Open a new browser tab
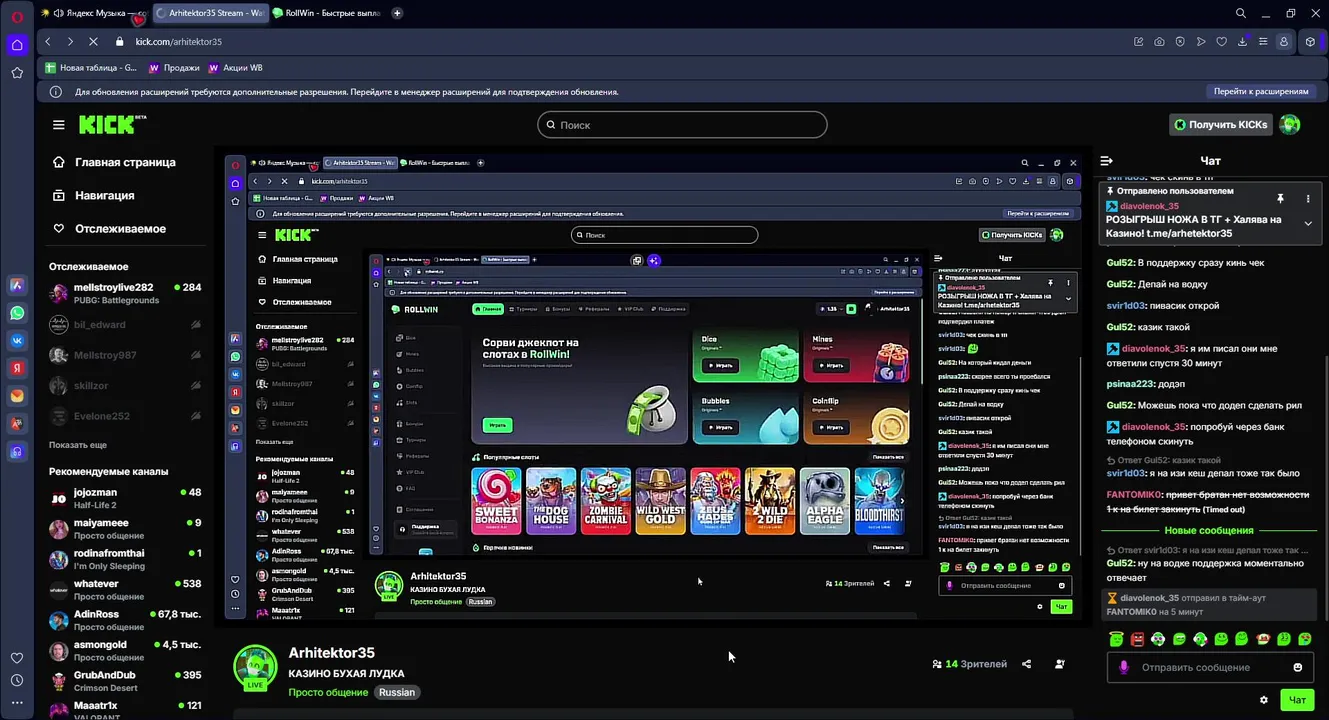Image resolution: width=1329 pixels, height=720 pixels. click(x=397, y=13)
